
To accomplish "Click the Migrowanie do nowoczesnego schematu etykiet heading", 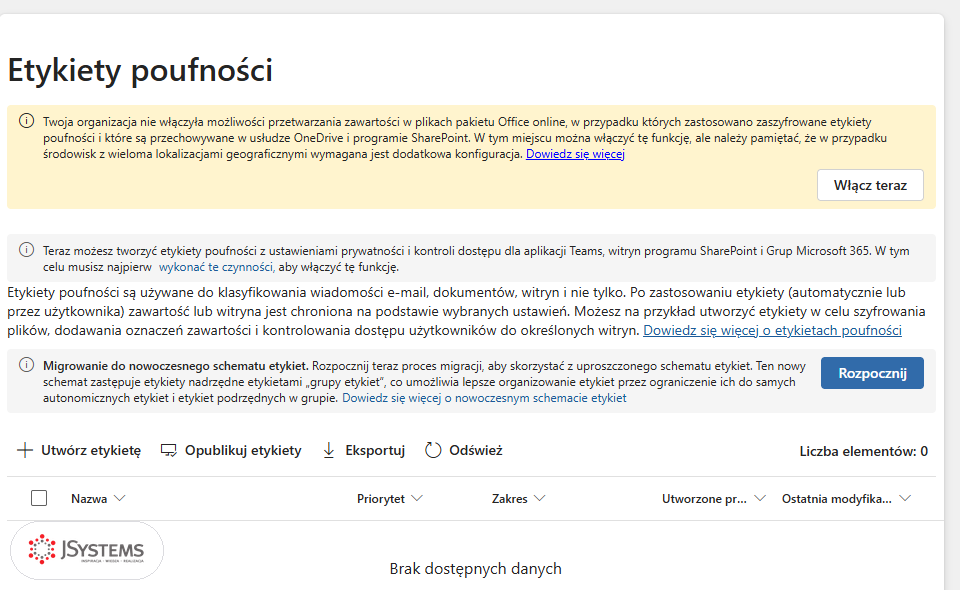I will (x=176, y=366).
